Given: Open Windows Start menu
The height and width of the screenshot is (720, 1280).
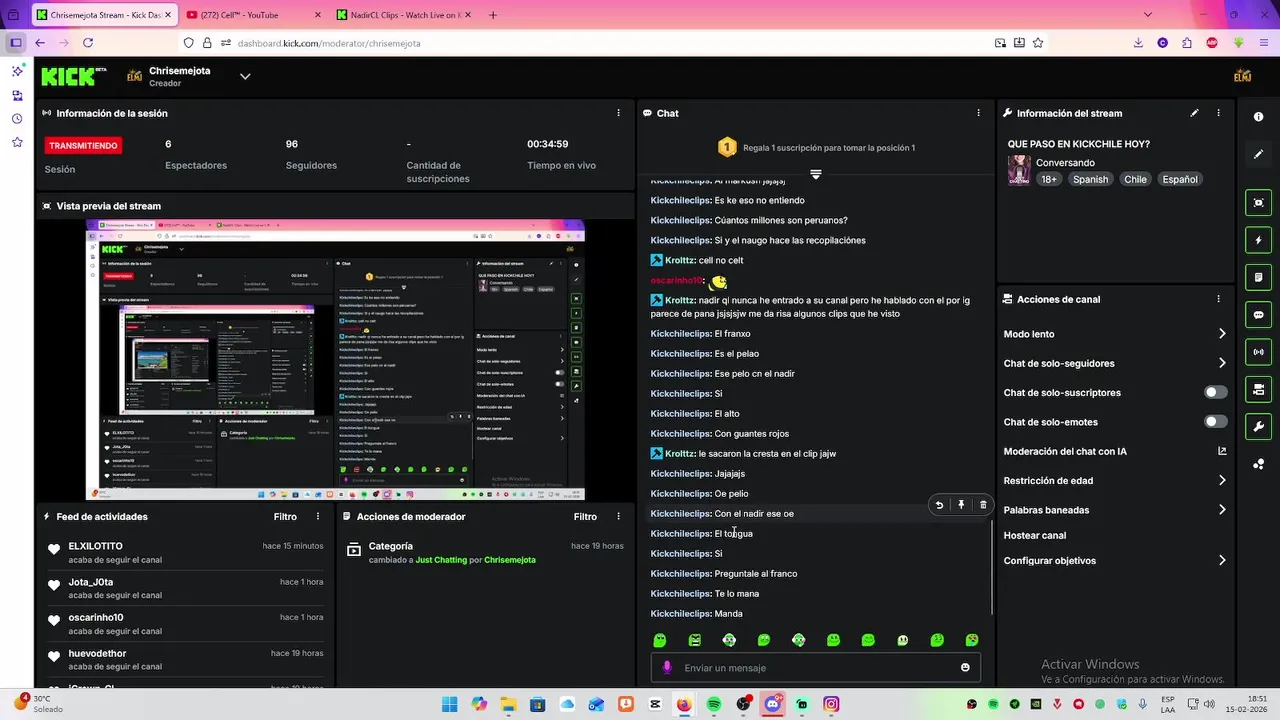Looking at the screenshot, I should pos(449,704).
